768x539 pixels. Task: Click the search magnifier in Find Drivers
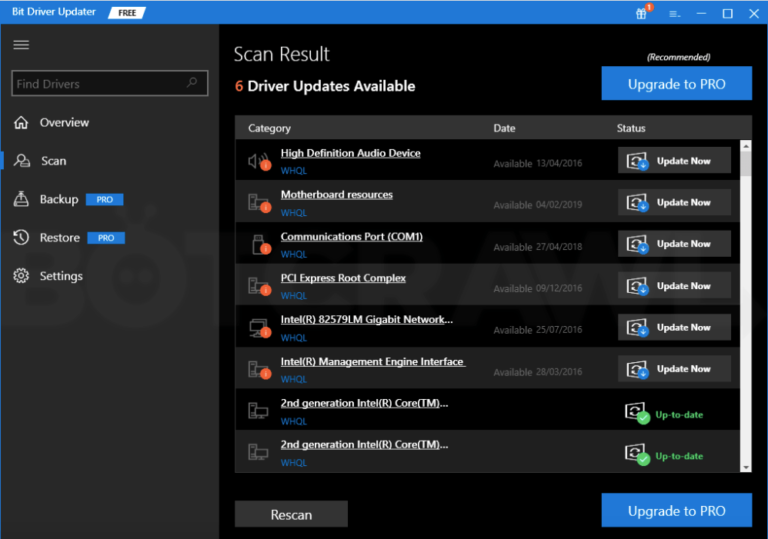(x=192, y=82)
